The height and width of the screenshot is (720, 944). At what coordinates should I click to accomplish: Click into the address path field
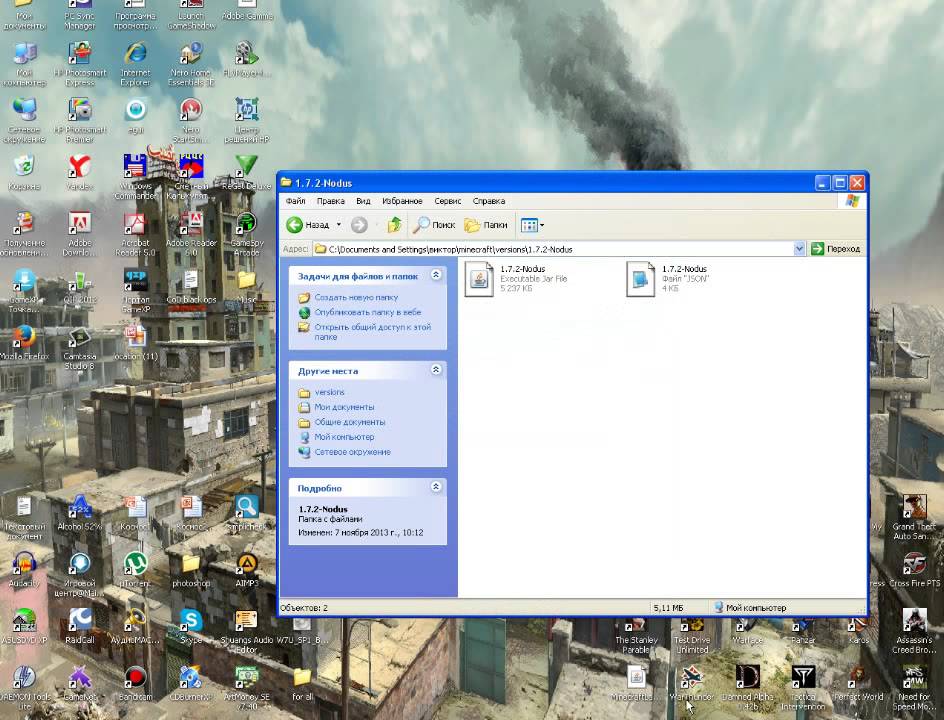point(554,249)
